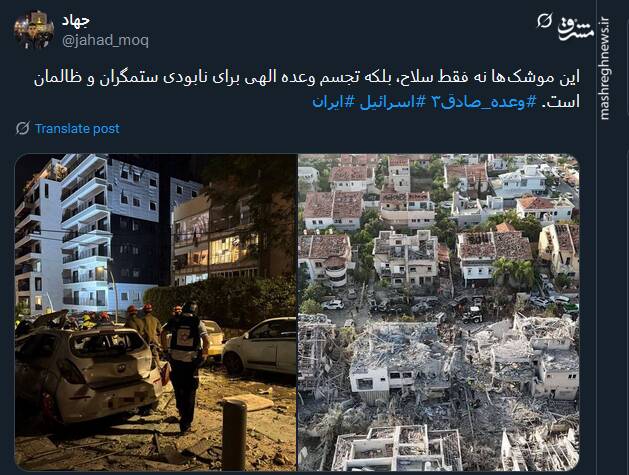Open the Translate post link
The height and width of the screenshot is (475, 629).
pyautogui.click(x=77, y=128)
